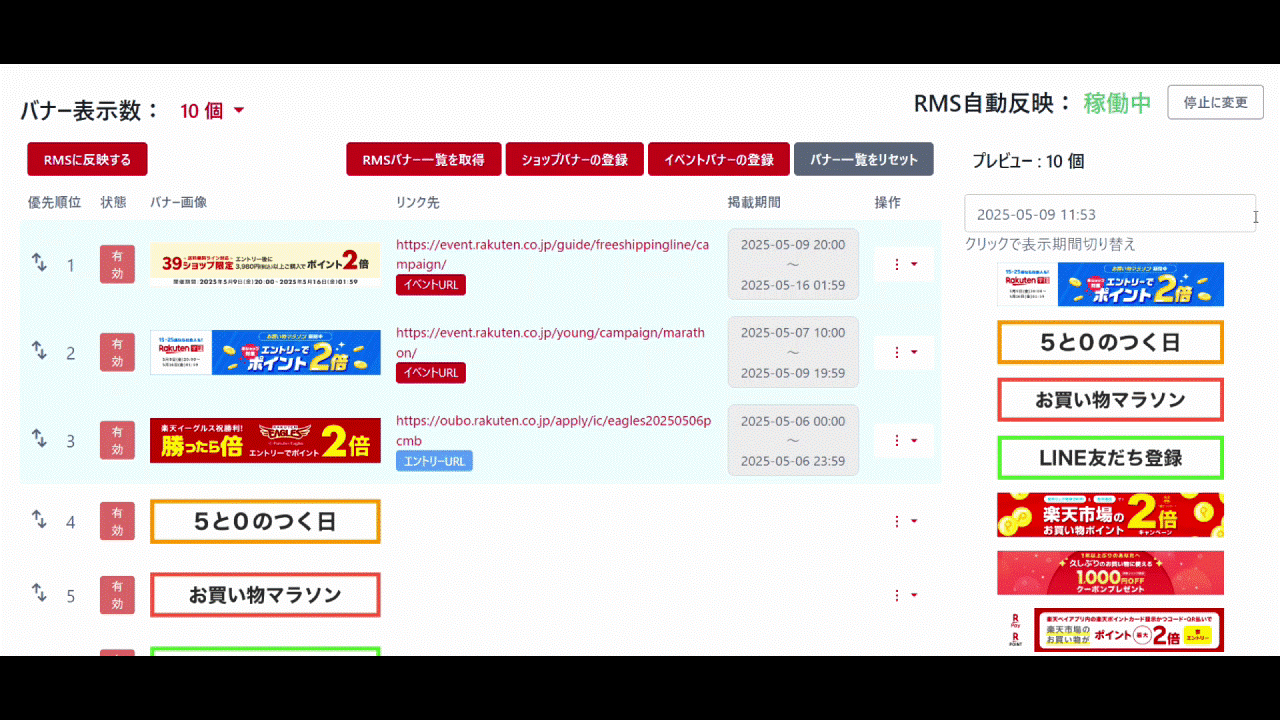Viewport: 1280px width, 720px height.
Task: Click the reorder arrows for priority row 1
Action: 39,263
